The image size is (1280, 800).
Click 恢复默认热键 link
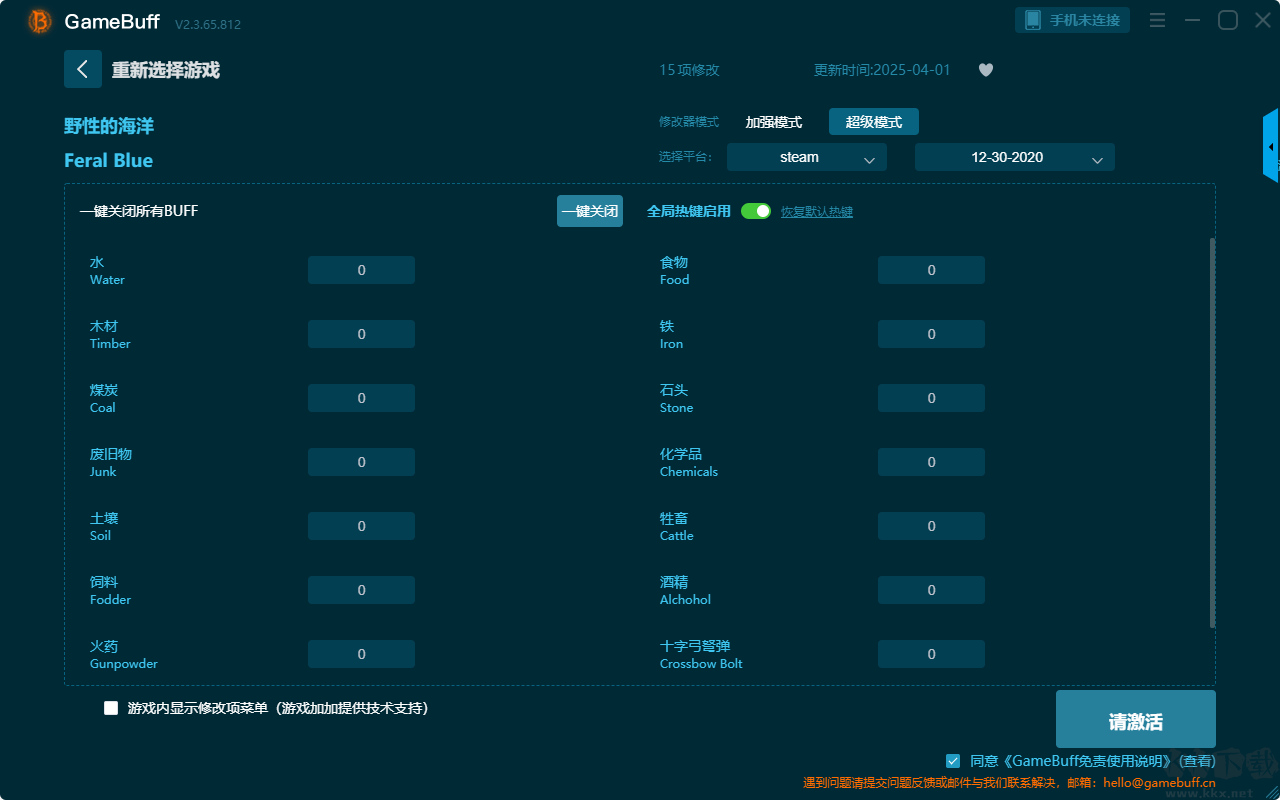coord(817,212)
